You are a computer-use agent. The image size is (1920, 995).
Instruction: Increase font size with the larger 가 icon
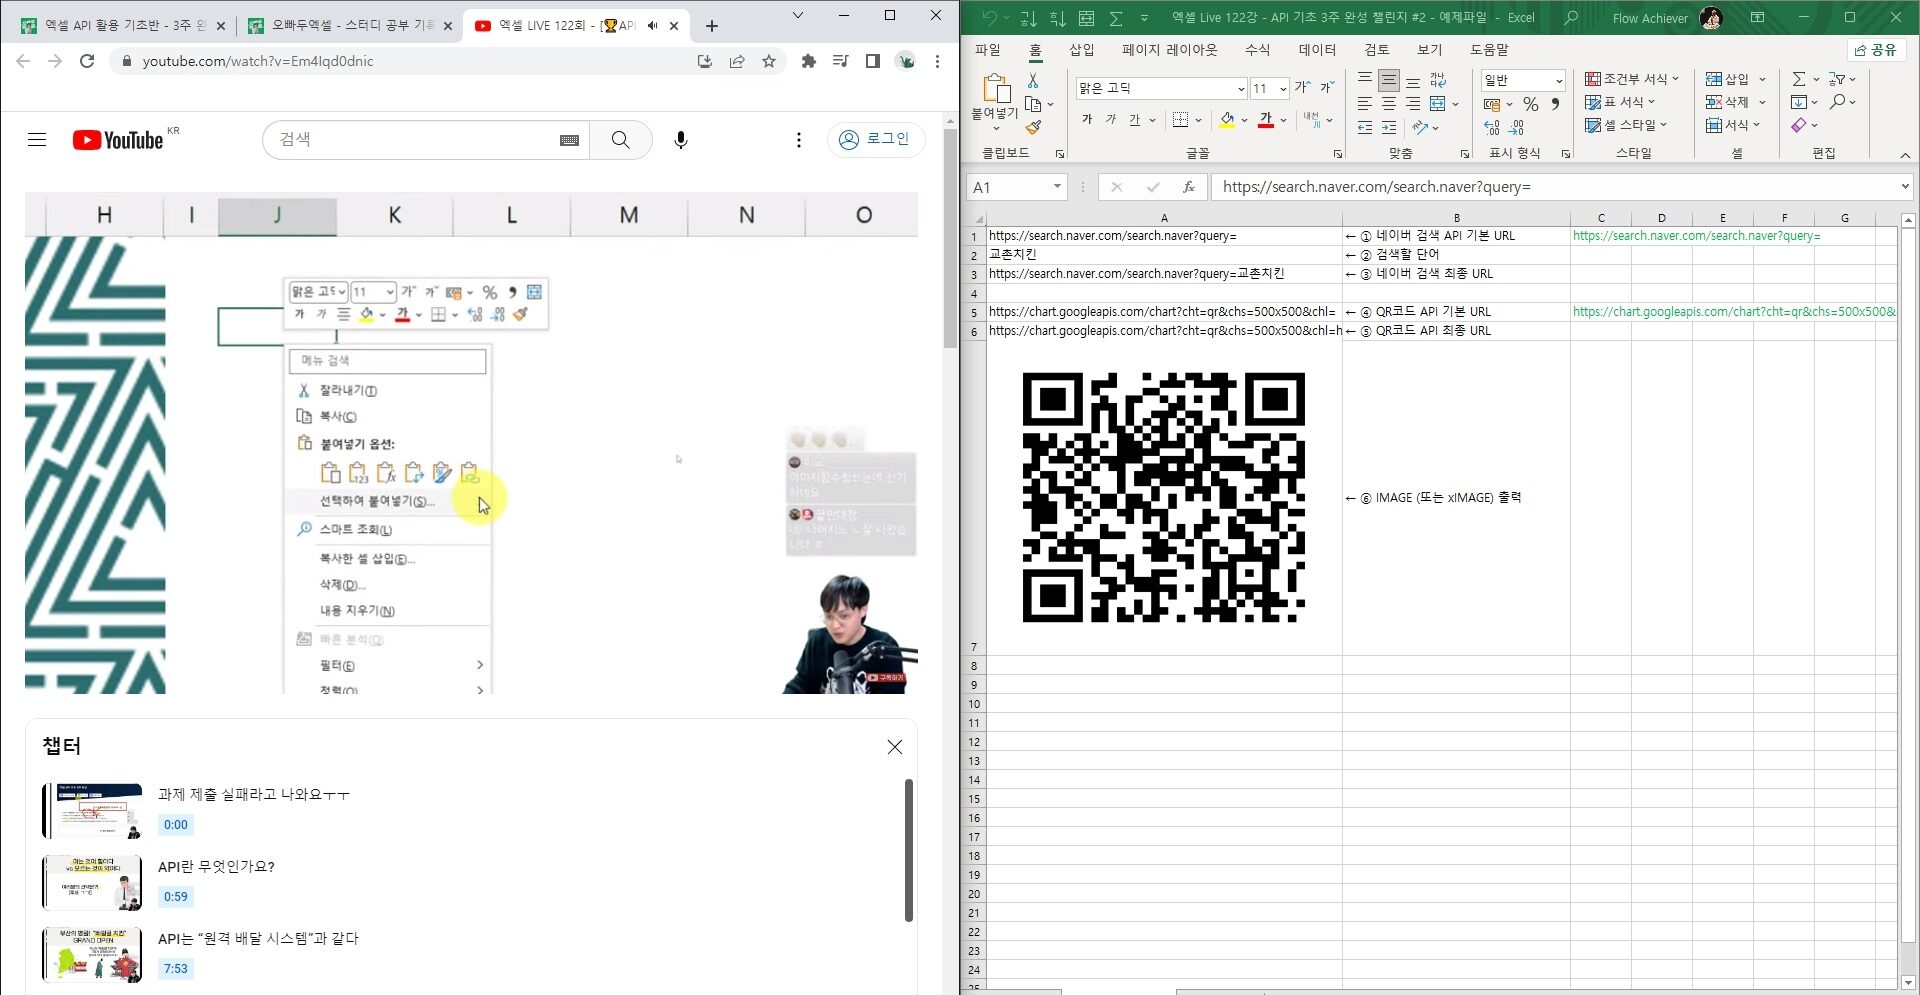pos(1303,88)
